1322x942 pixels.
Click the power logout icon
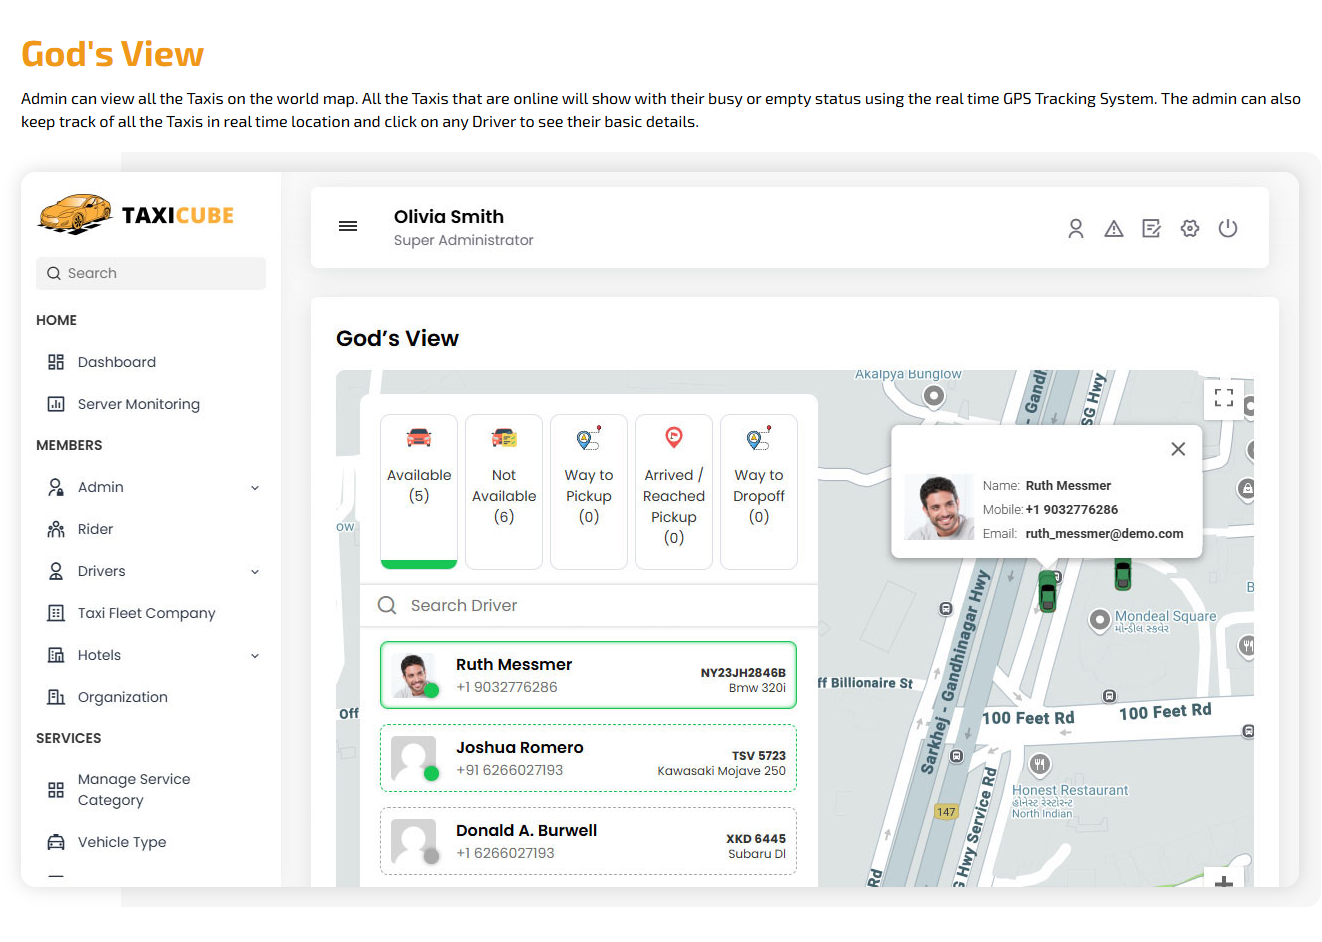coord(1228,229)
